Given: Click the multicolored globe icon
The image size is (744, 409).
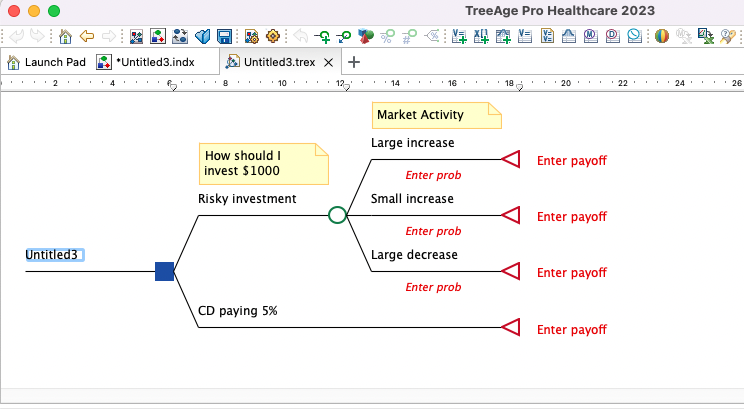Looking at the screenshot, I should tap(661, 37).
